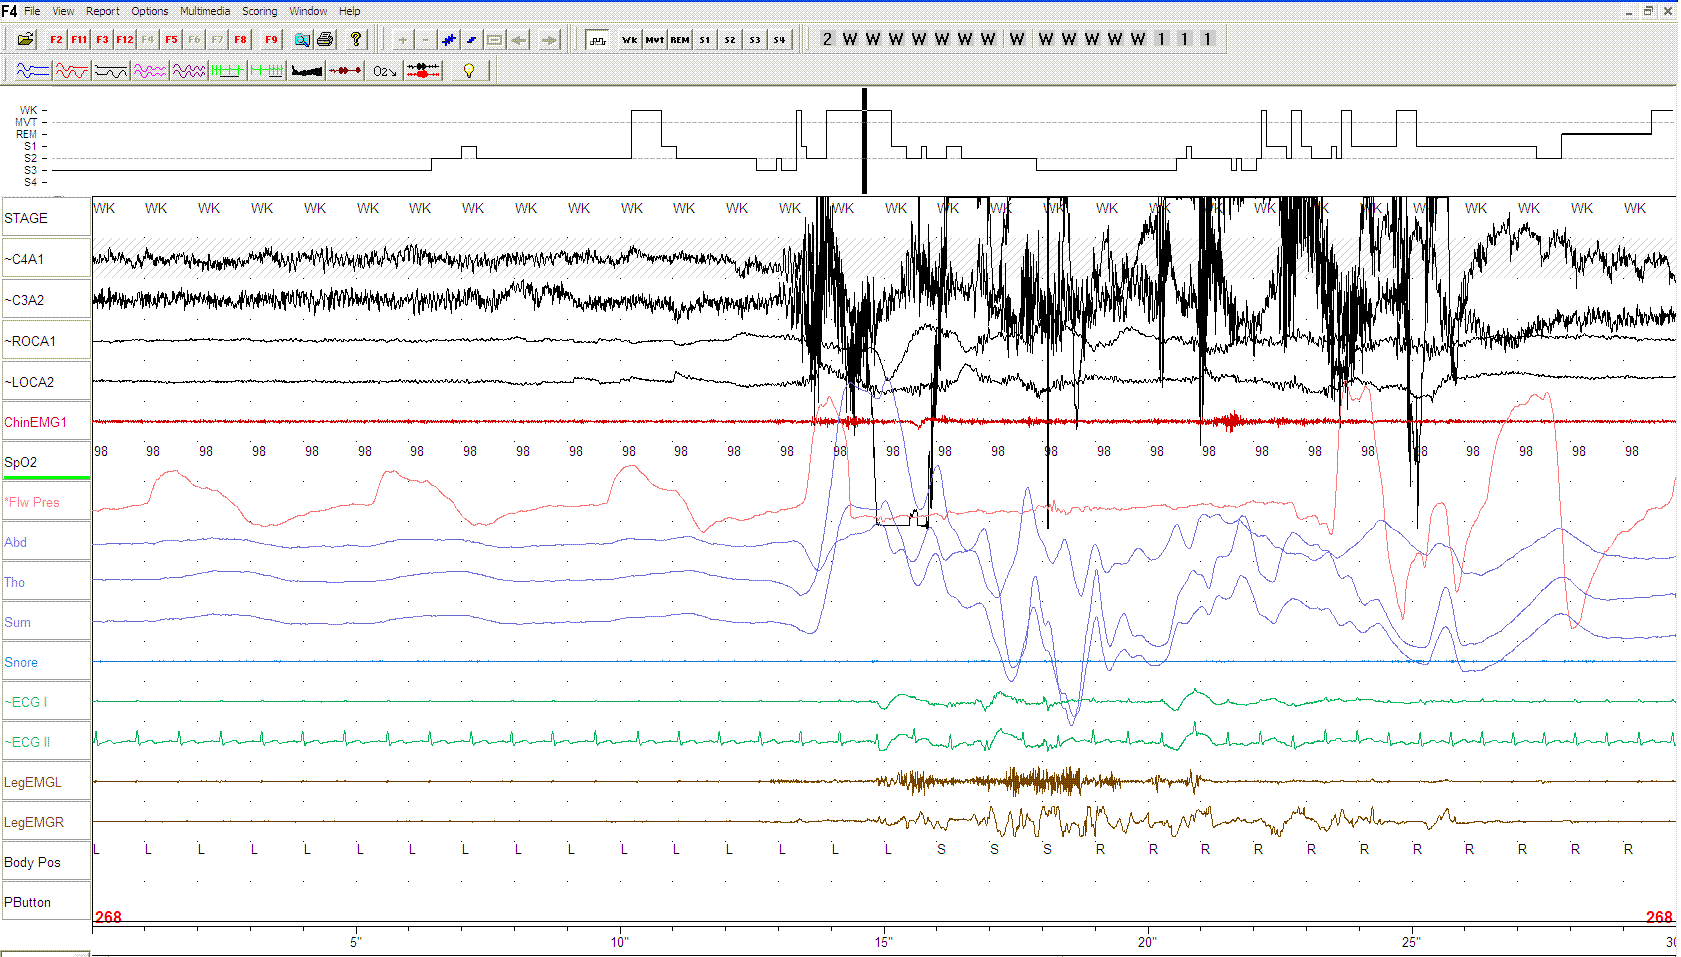Image resolution: width=1681 pixels, height=957 pixels.
Task: Click first green ECG marker icon
Action: click(x=227, y=70)
